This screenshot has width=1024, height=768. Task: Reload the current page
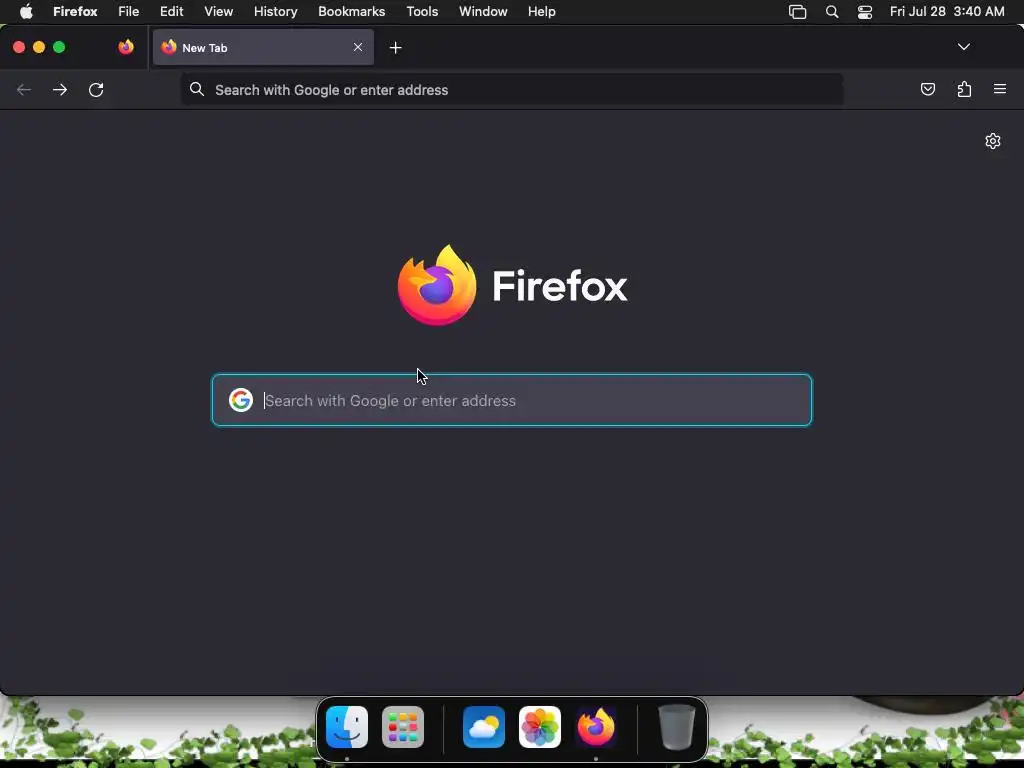96,89
